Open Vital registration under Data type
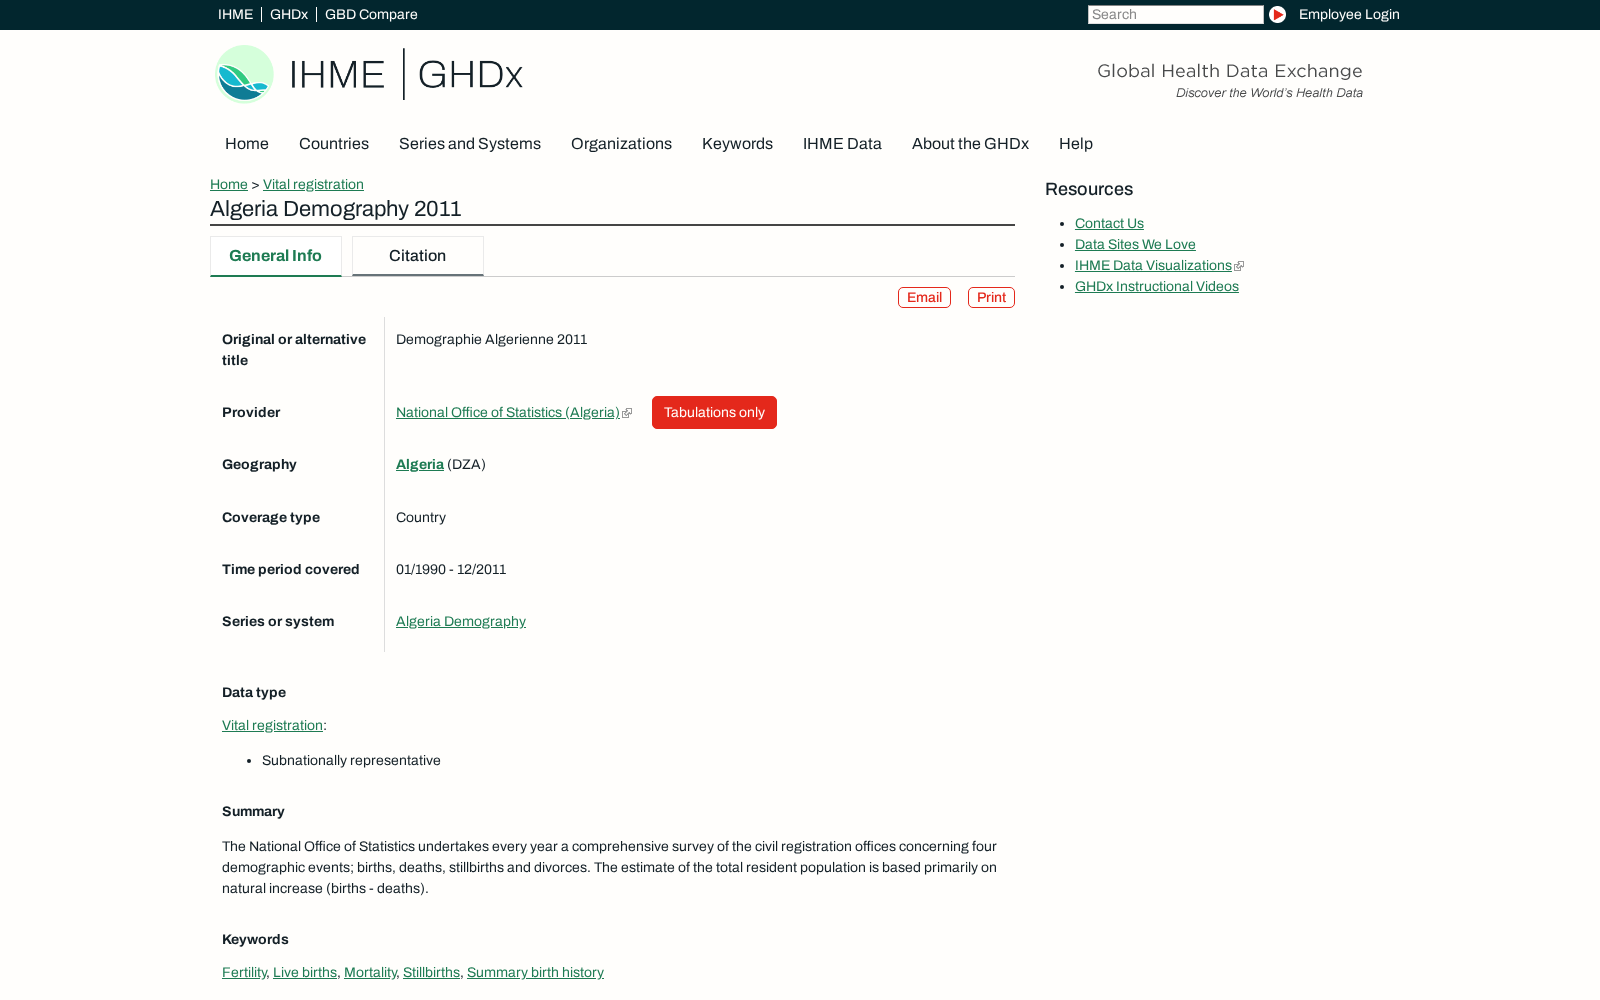Image resolution: width=1600 pixels, height=1000 pixels. [272, 726]
